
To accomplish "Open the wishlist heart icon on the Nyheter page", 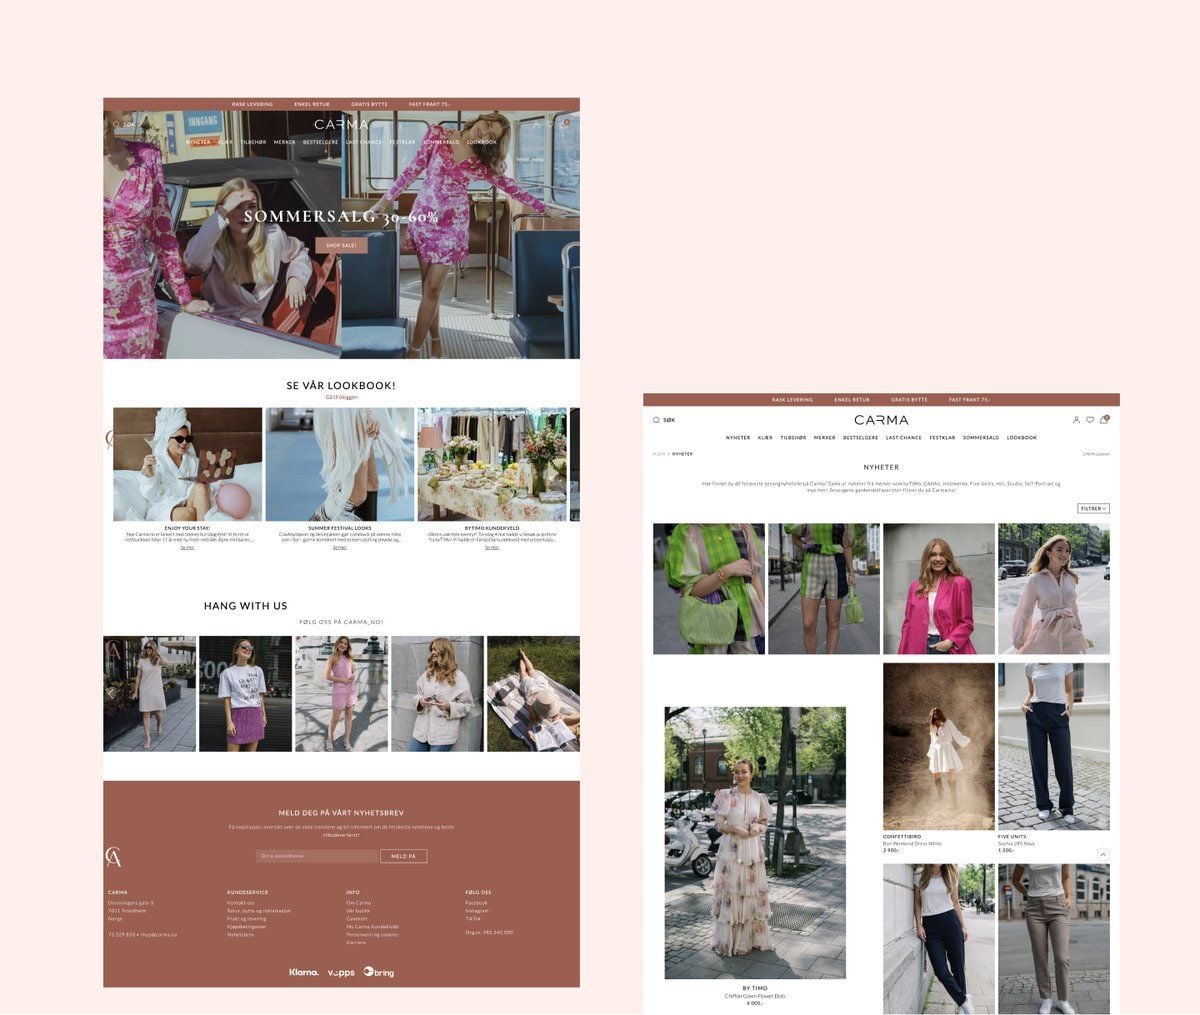I will pos(1090,420).
